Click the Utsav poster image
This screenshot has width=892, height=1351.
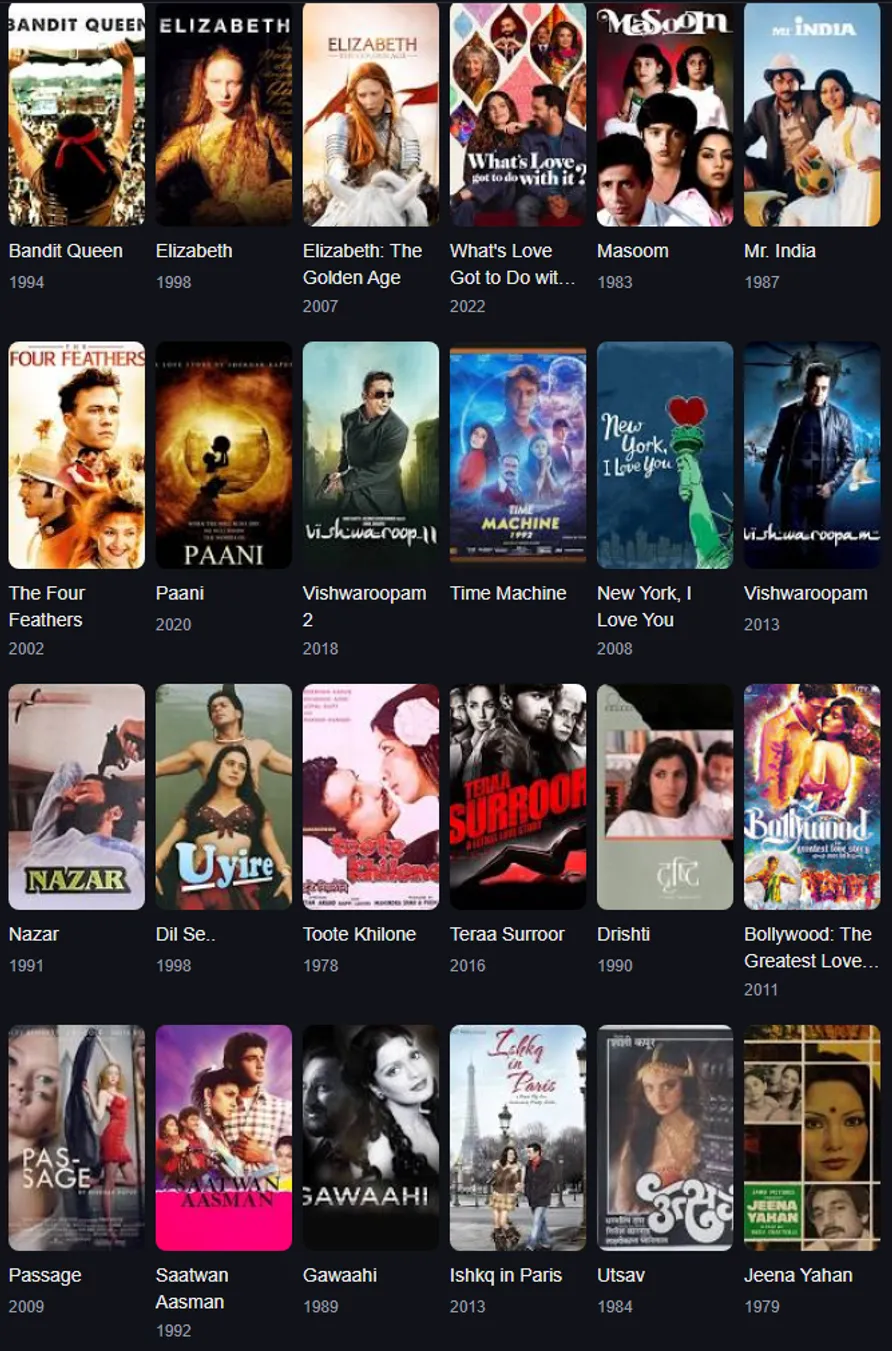click(x=665, y=1137)
